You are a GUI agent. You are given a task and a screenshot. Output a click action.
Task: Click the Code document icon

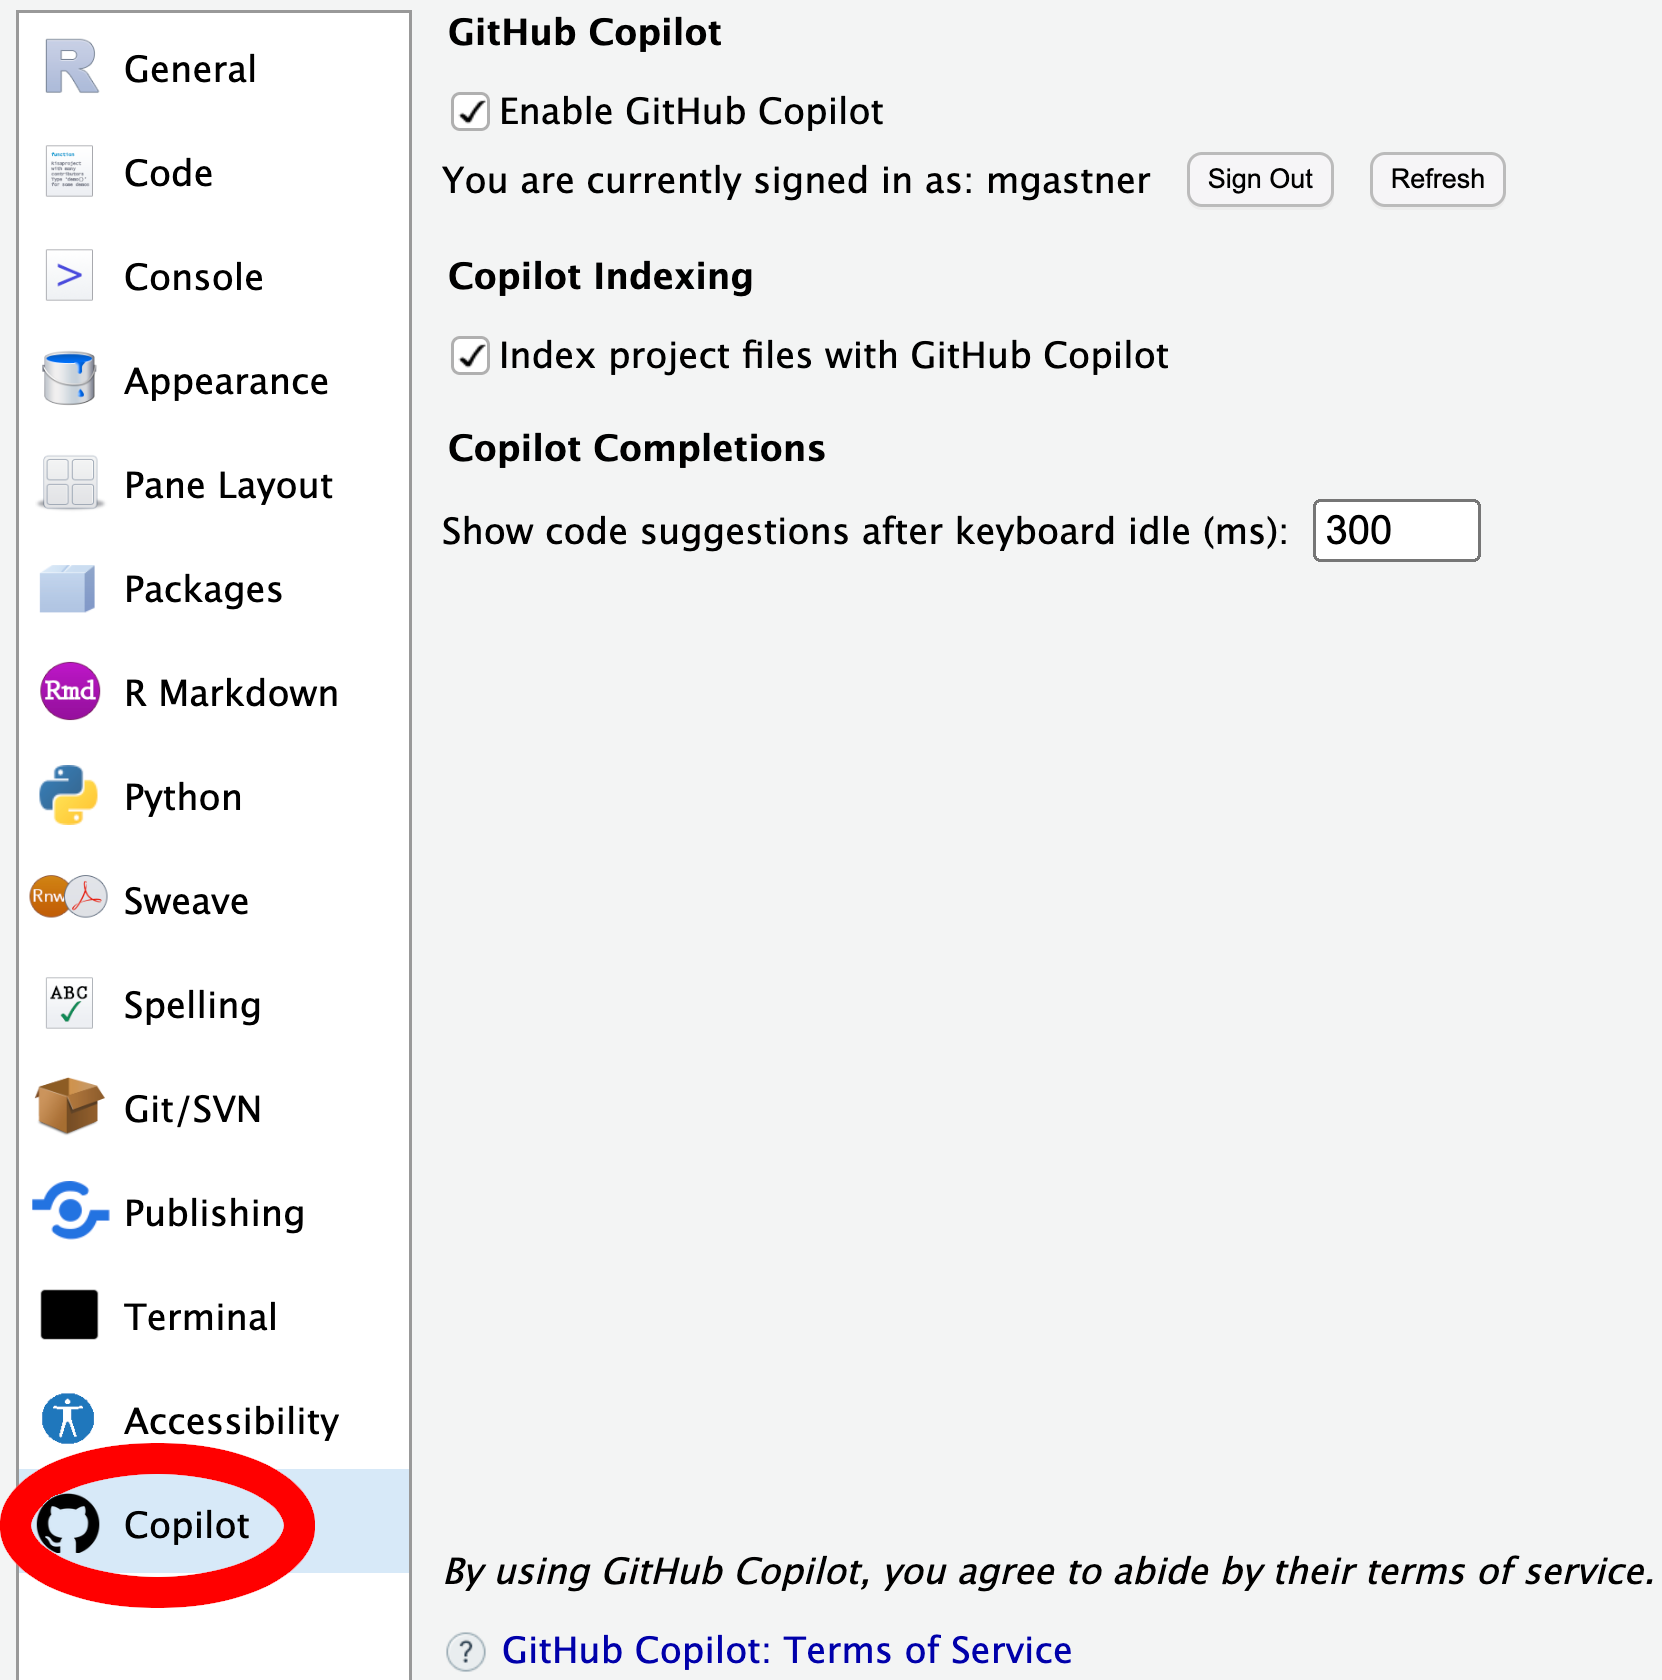pos(69,171)
